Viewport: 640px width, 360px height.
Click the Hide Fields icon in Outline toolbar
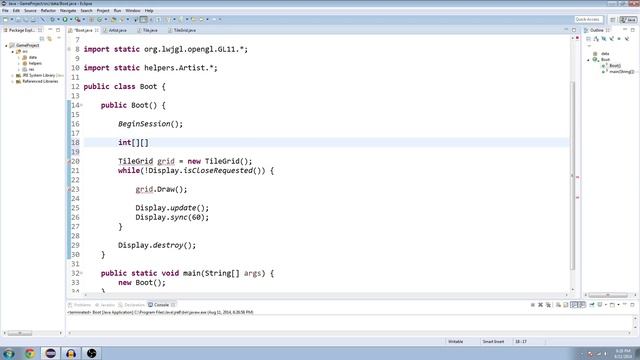pos(604,39)
